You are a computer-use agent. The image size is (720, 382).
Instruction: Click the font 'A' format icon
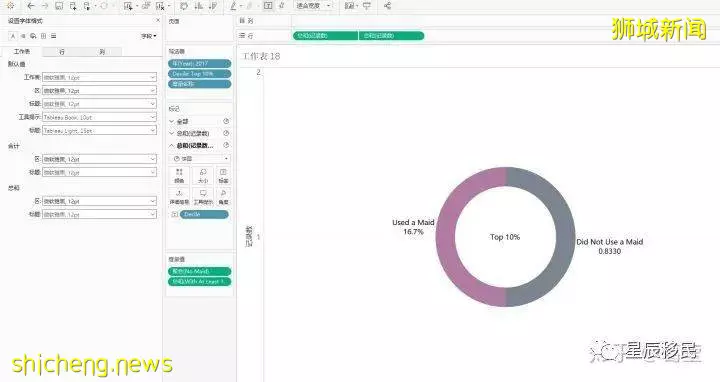13,36
